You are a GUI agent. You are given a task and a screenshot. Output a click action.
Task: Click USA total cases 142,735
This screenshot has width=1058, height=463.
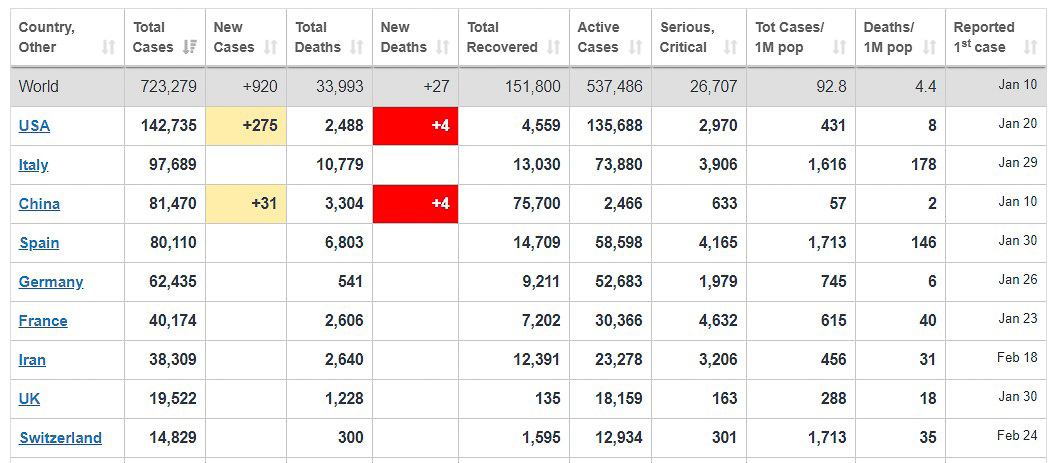point(169,126)
